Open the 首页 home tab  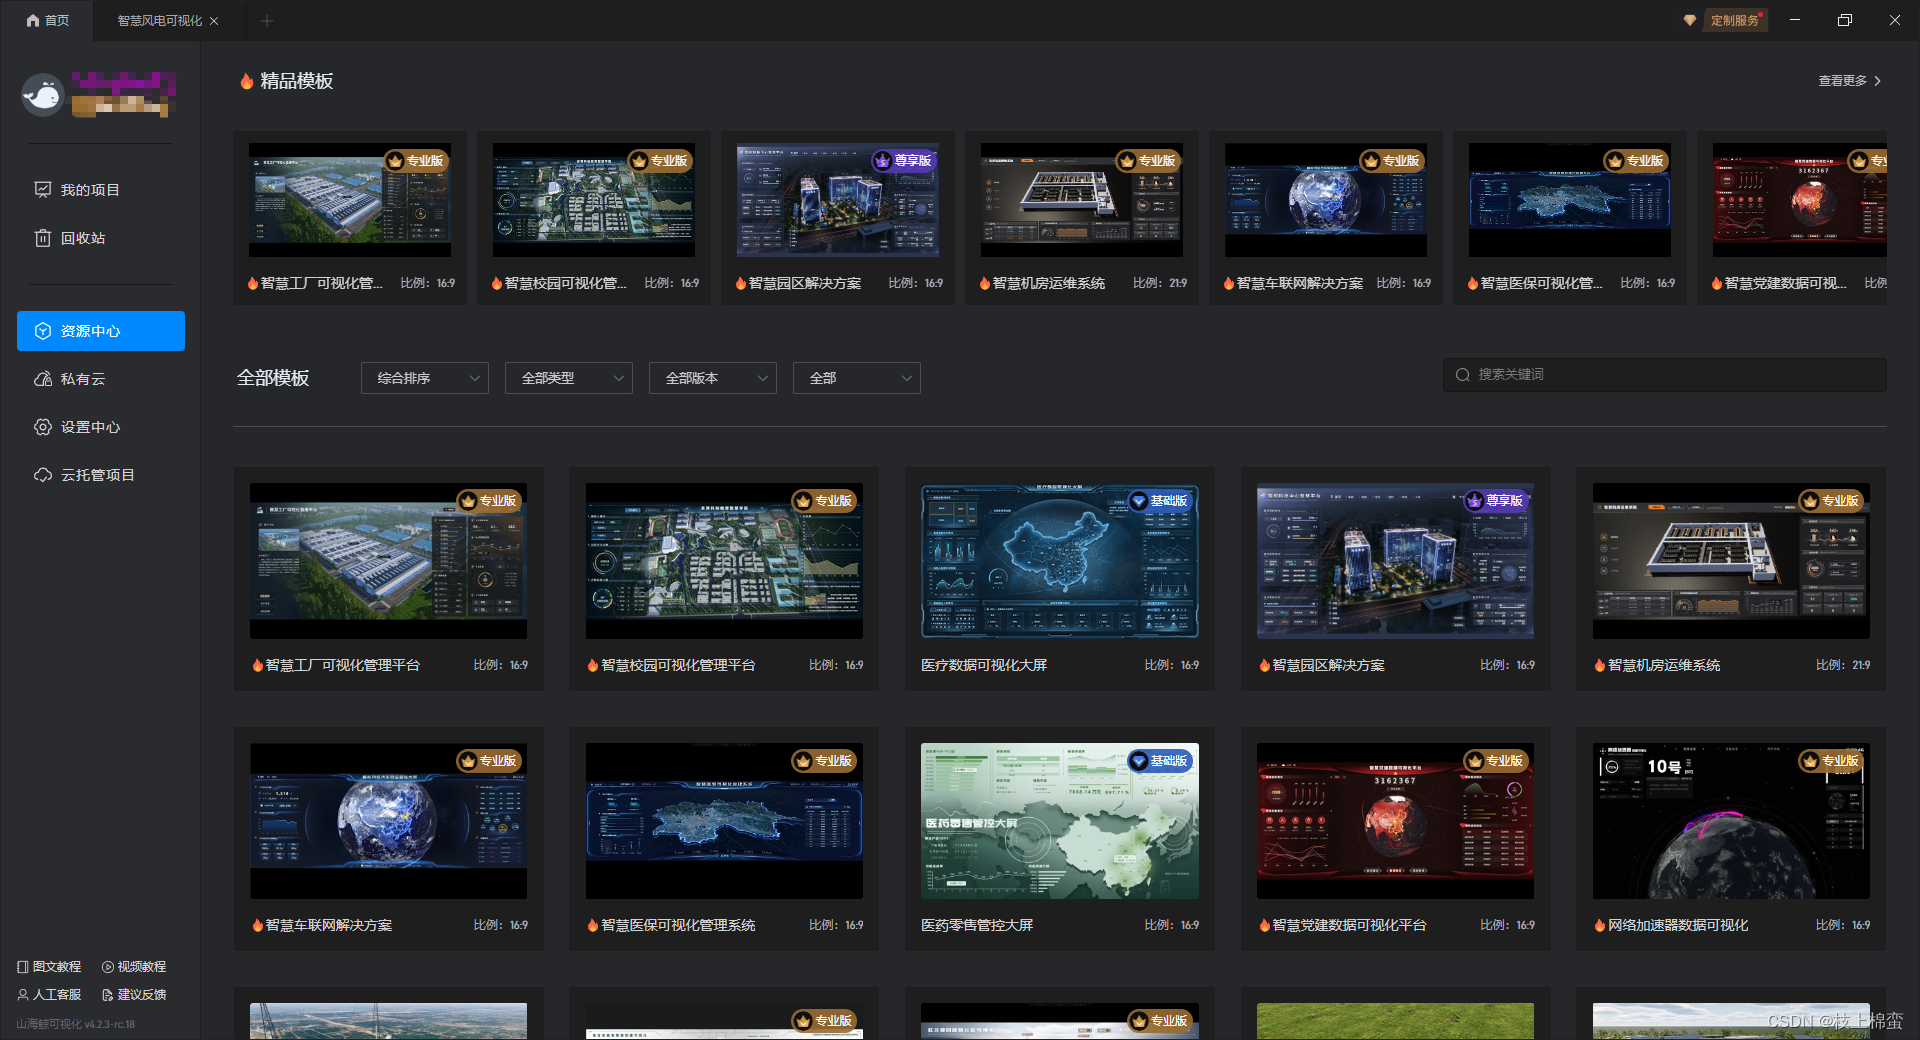47,20
